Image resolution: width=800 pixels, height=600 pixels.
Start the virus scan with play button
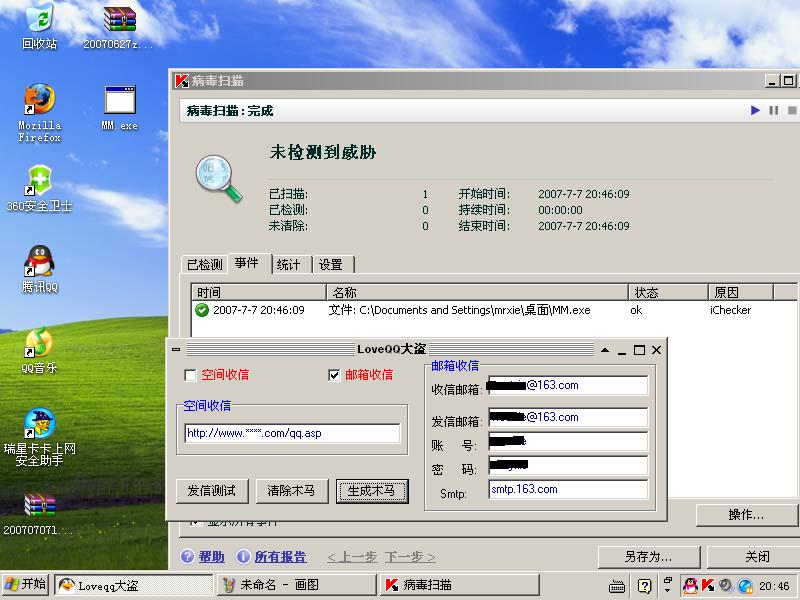(755, 110)
